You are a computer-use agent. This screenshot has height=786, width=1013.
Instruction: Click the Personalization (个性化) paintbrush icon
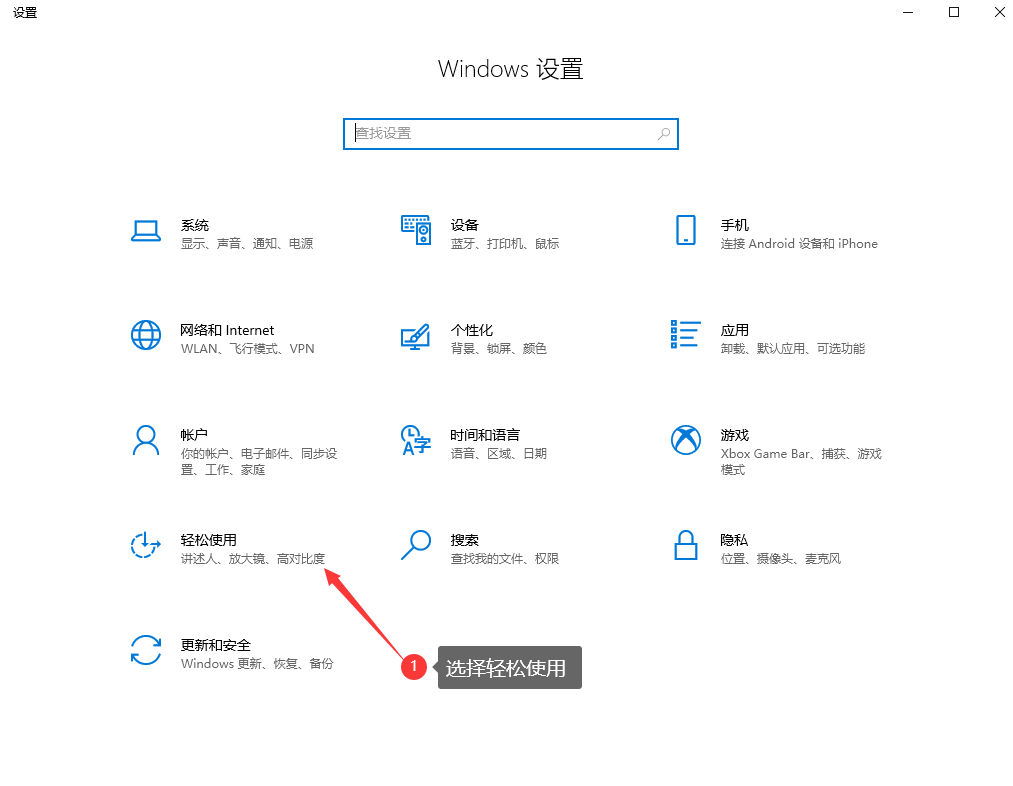tap(415, 335)
